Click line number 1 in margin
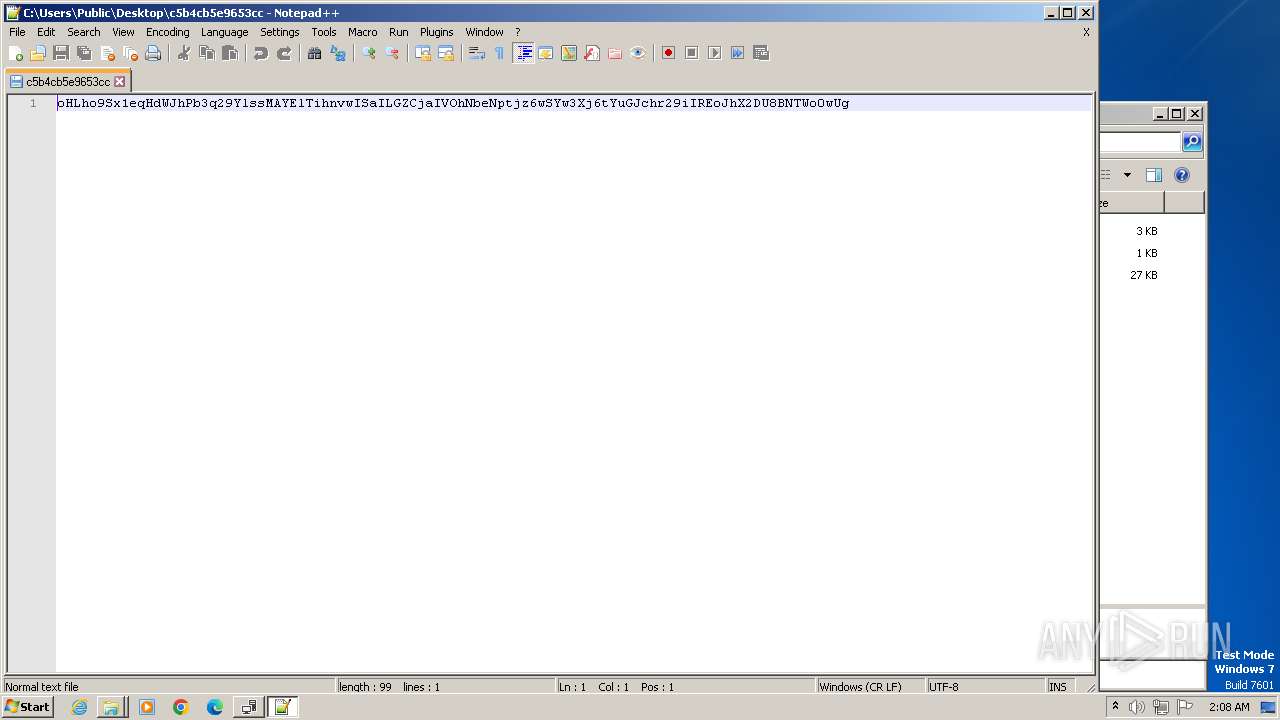The height and width of the screenshot is (720, 1280). (33, 103)
